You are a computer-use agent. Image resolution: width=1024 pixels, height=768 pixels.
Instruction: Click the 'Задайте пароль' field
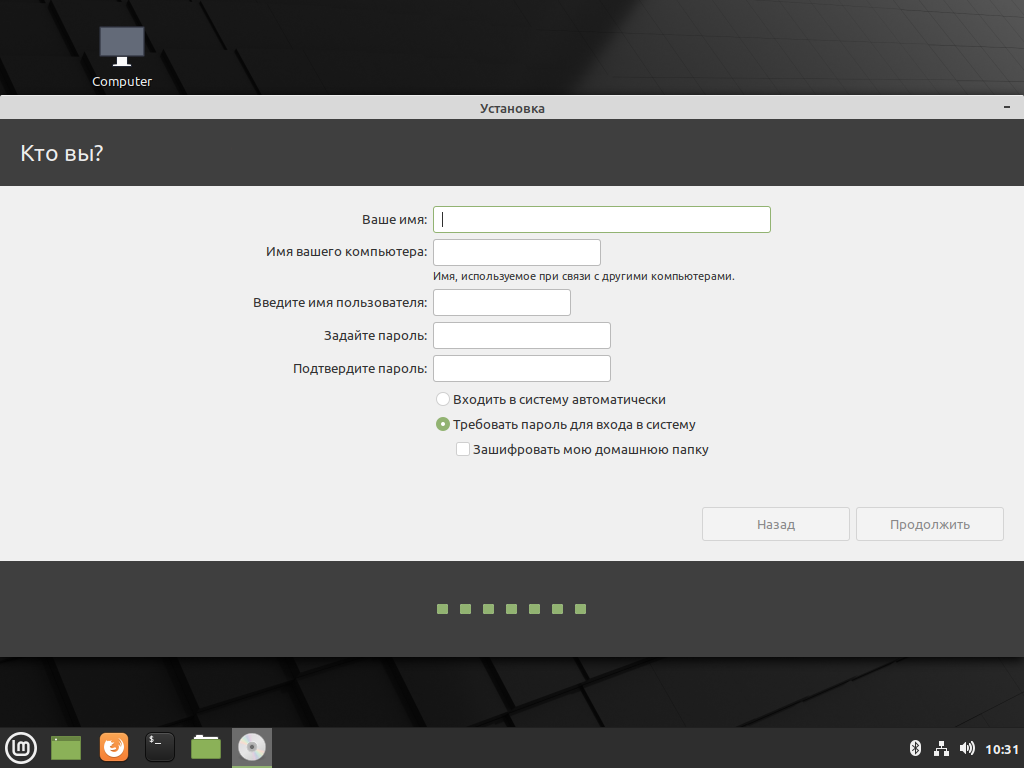[x=522, y=336]
